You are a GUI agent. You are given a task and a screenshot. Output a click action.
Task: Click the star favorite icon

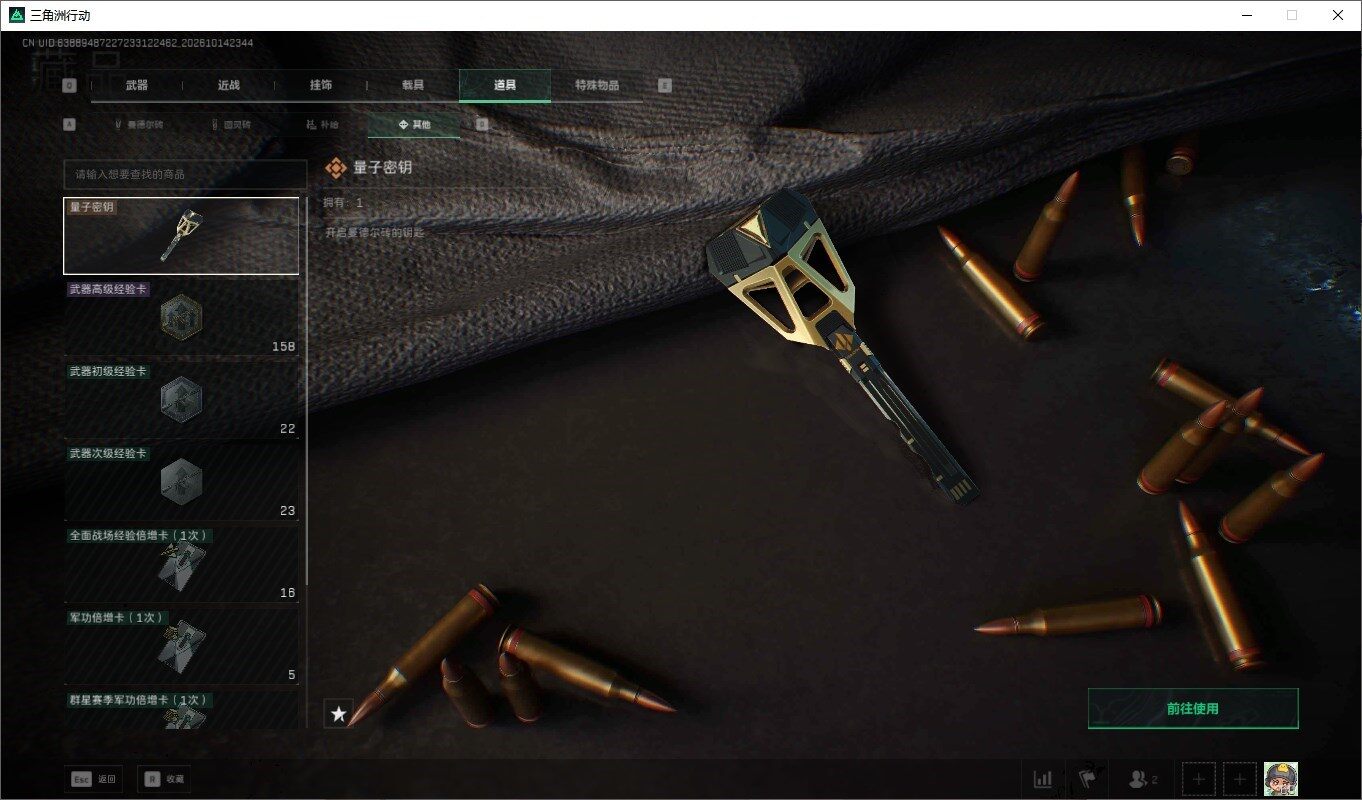(x=338, y=714)
